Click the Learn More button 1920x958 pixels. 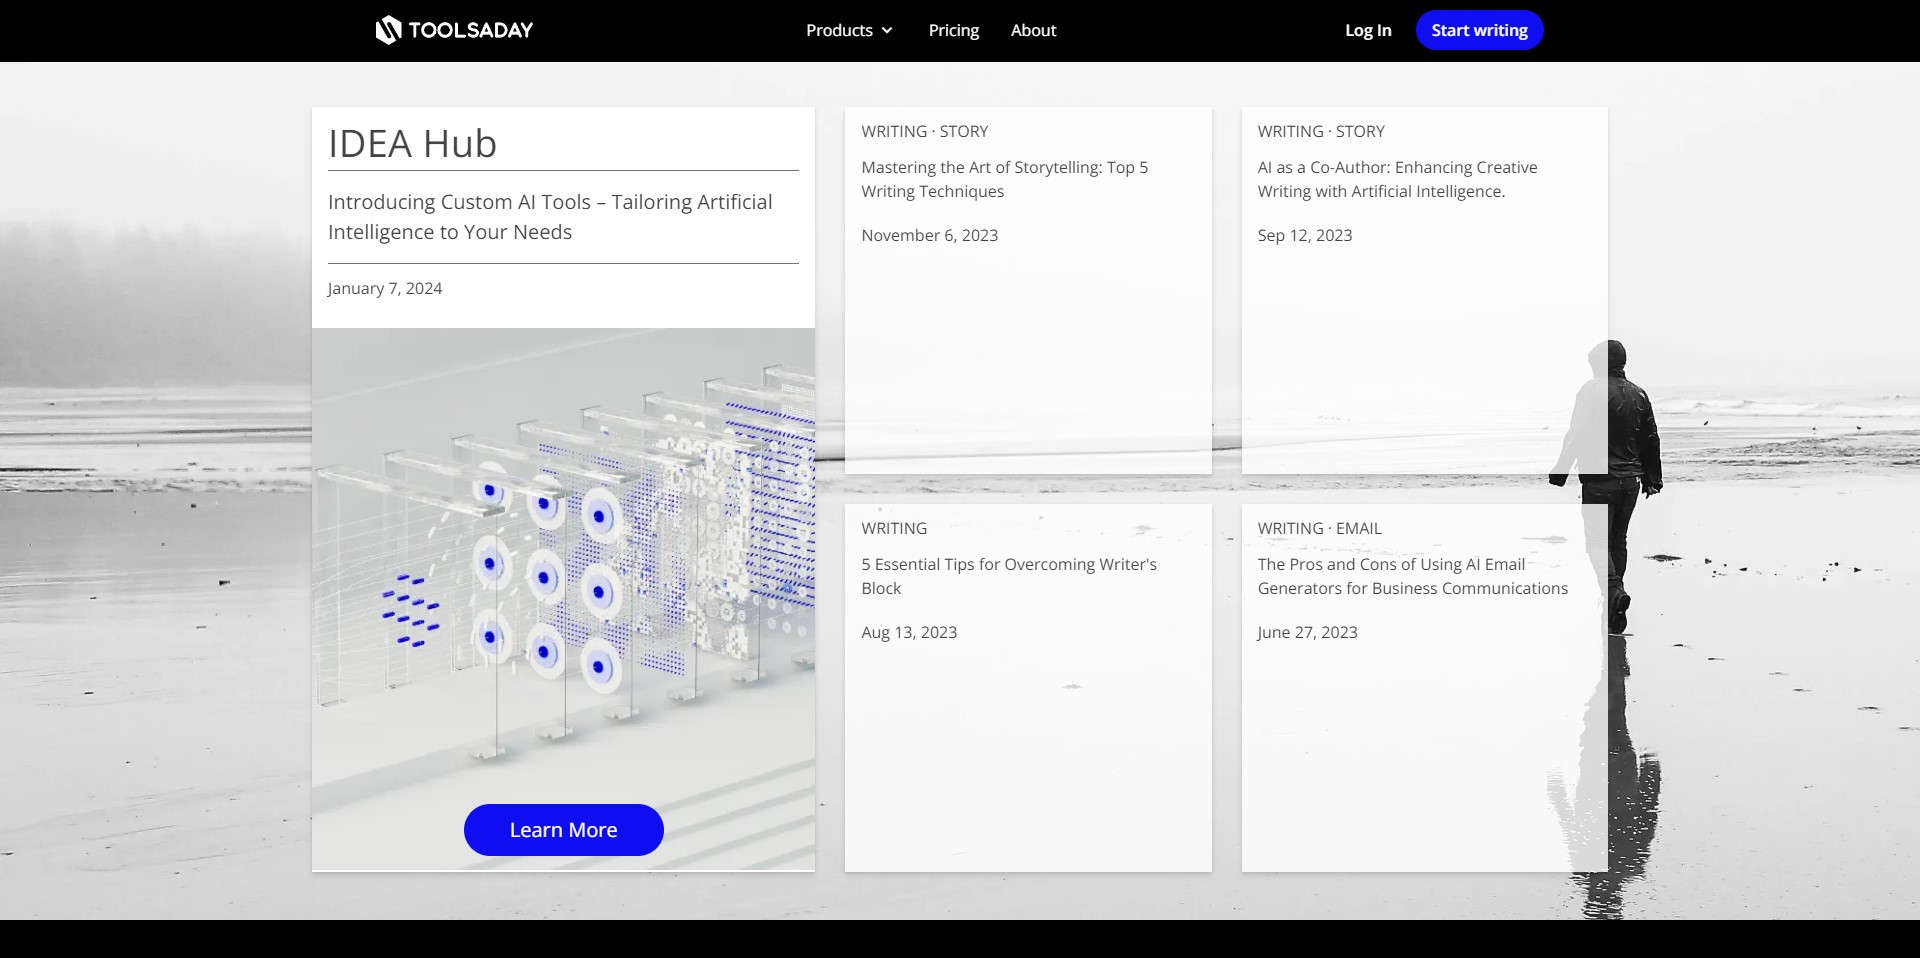click(x=563, y=830)
